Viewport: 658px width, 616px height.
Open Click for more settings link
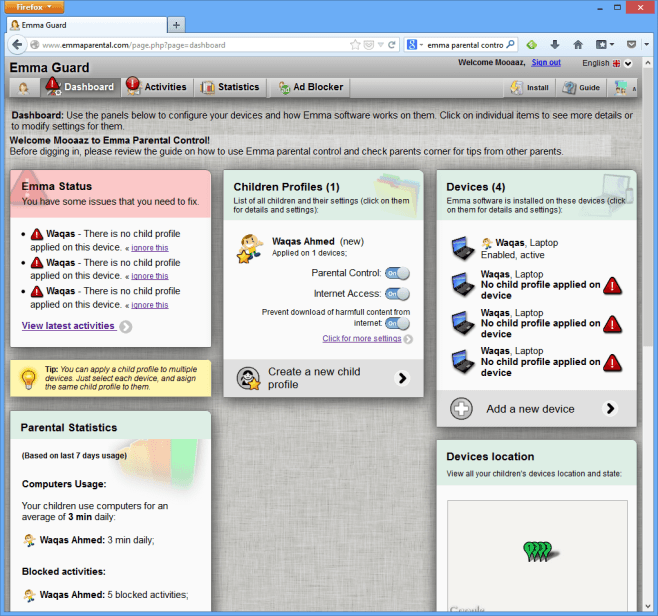[x=362, y=338]
